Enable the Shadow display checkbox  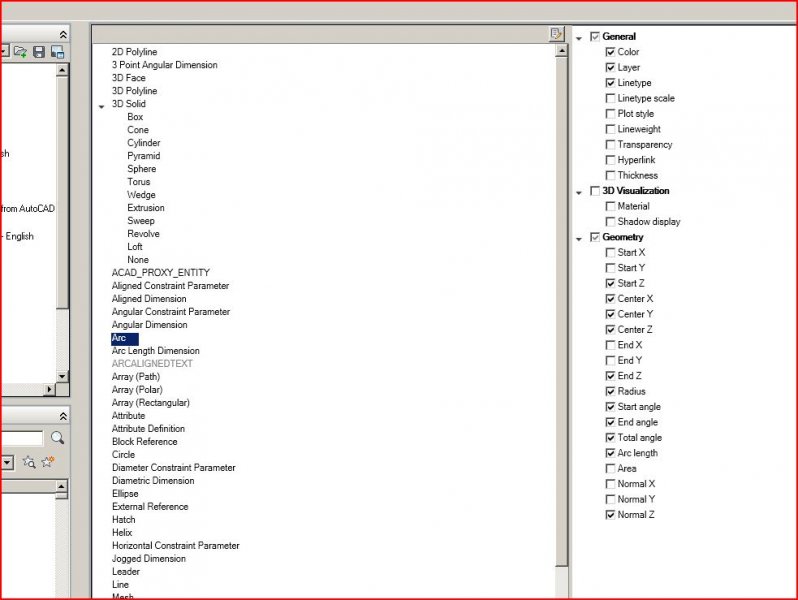pos(610,222)
